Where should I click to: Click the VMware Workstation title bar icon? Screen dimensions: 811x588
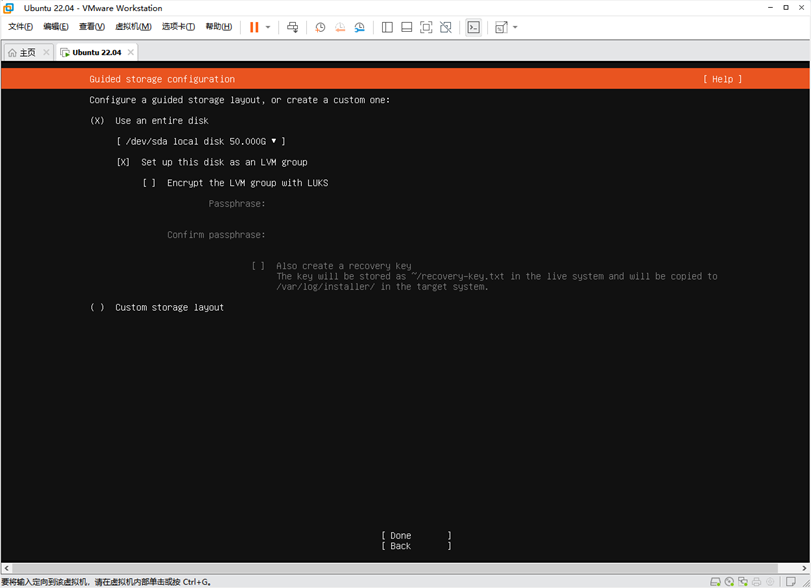coord(9,8)
